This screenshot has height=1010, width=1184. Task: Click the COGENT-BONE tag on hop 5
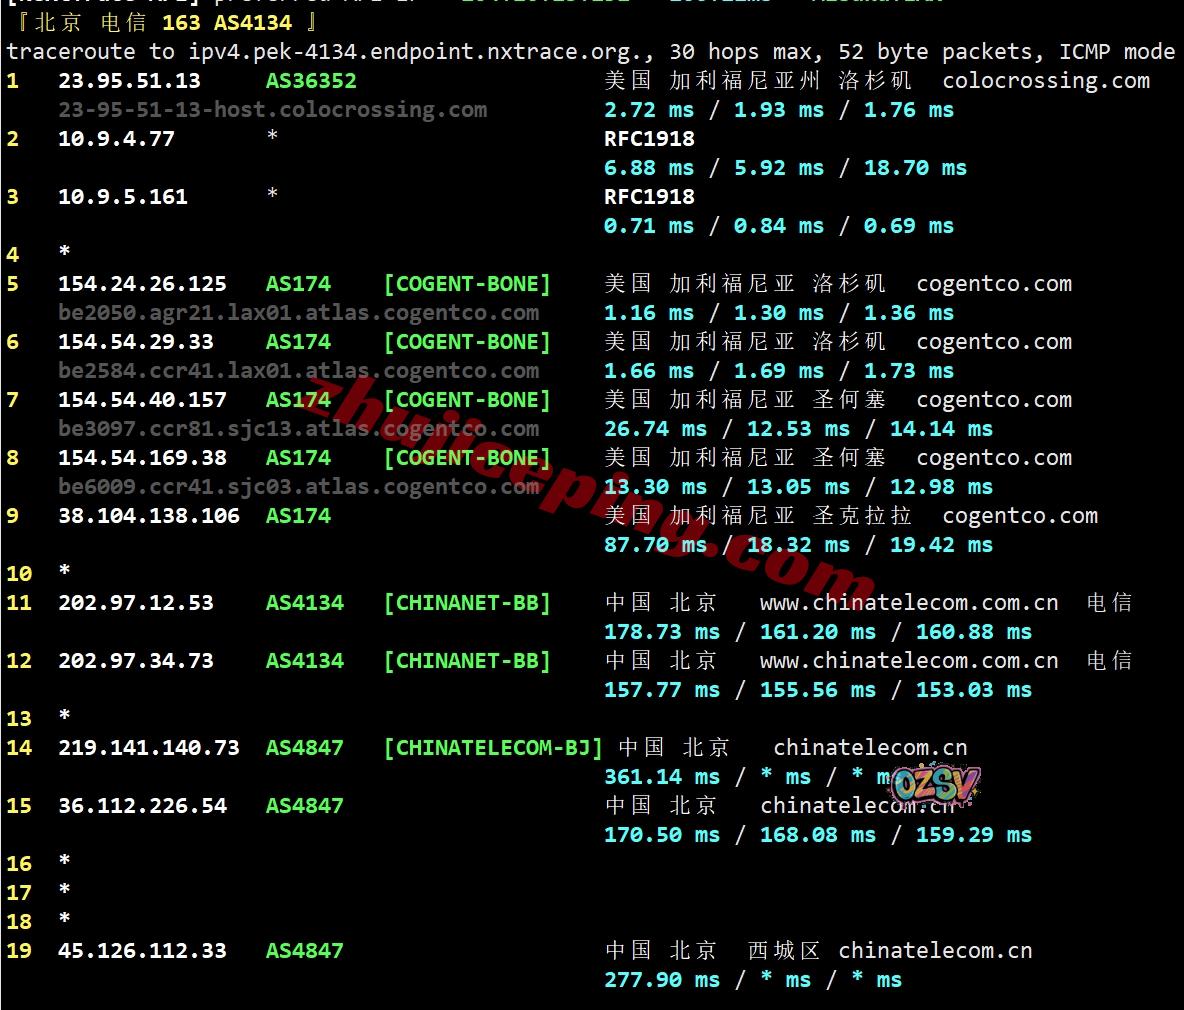pos(467,285)
